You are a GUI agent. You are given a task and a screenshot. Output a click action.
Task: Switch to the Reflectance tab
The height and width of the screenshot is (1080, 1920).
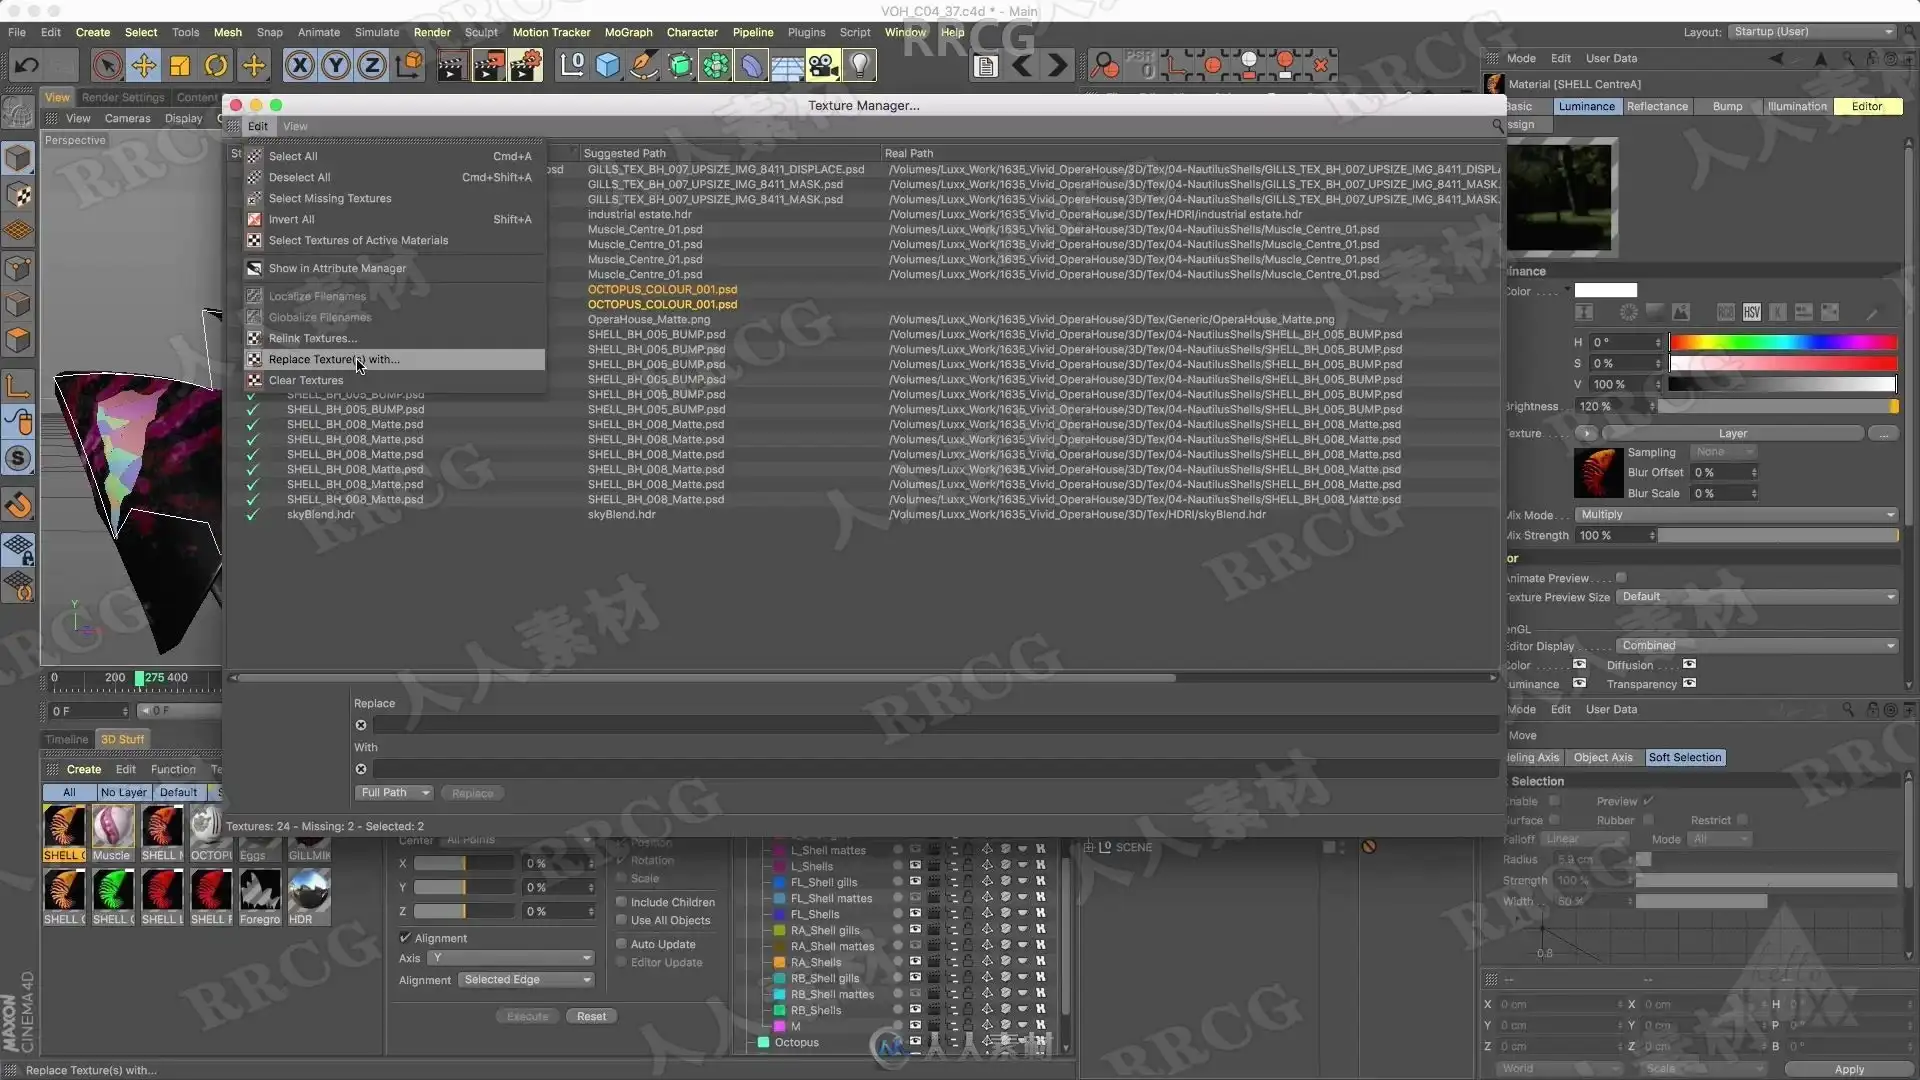(x=1656, y=107)
